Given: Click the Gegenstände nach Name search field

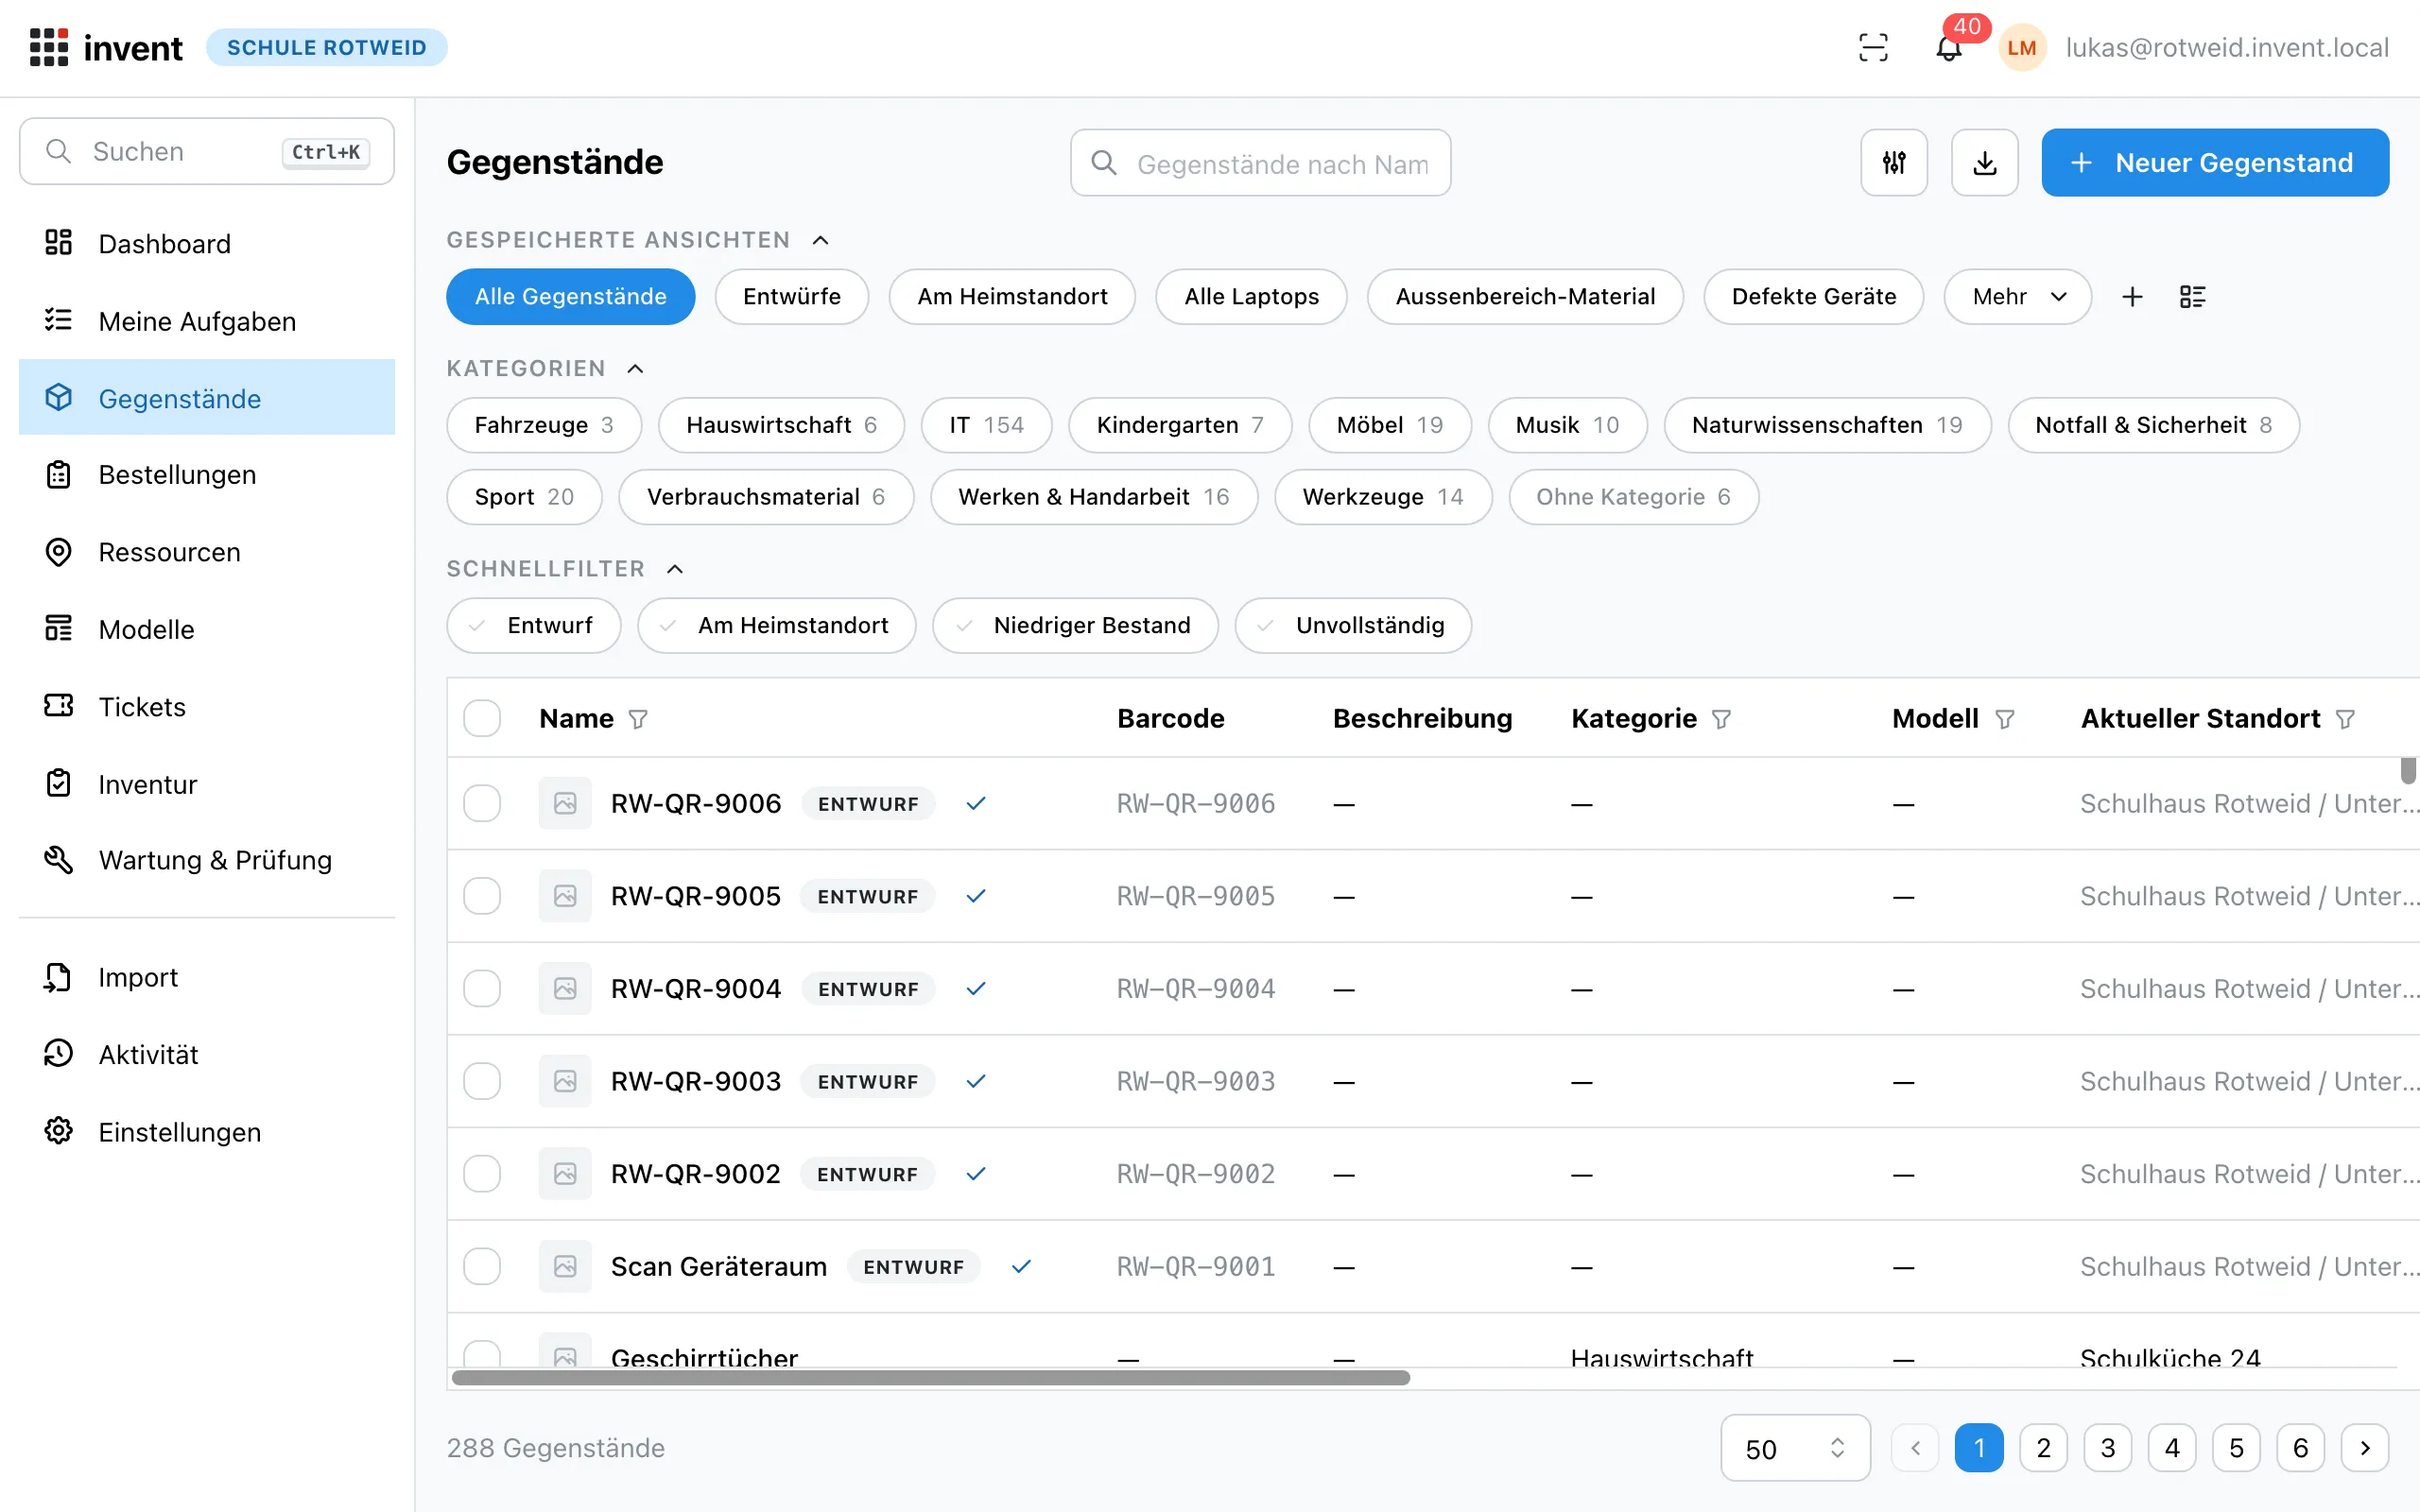Looking at the screenshot, I should tap(1260, 163).
